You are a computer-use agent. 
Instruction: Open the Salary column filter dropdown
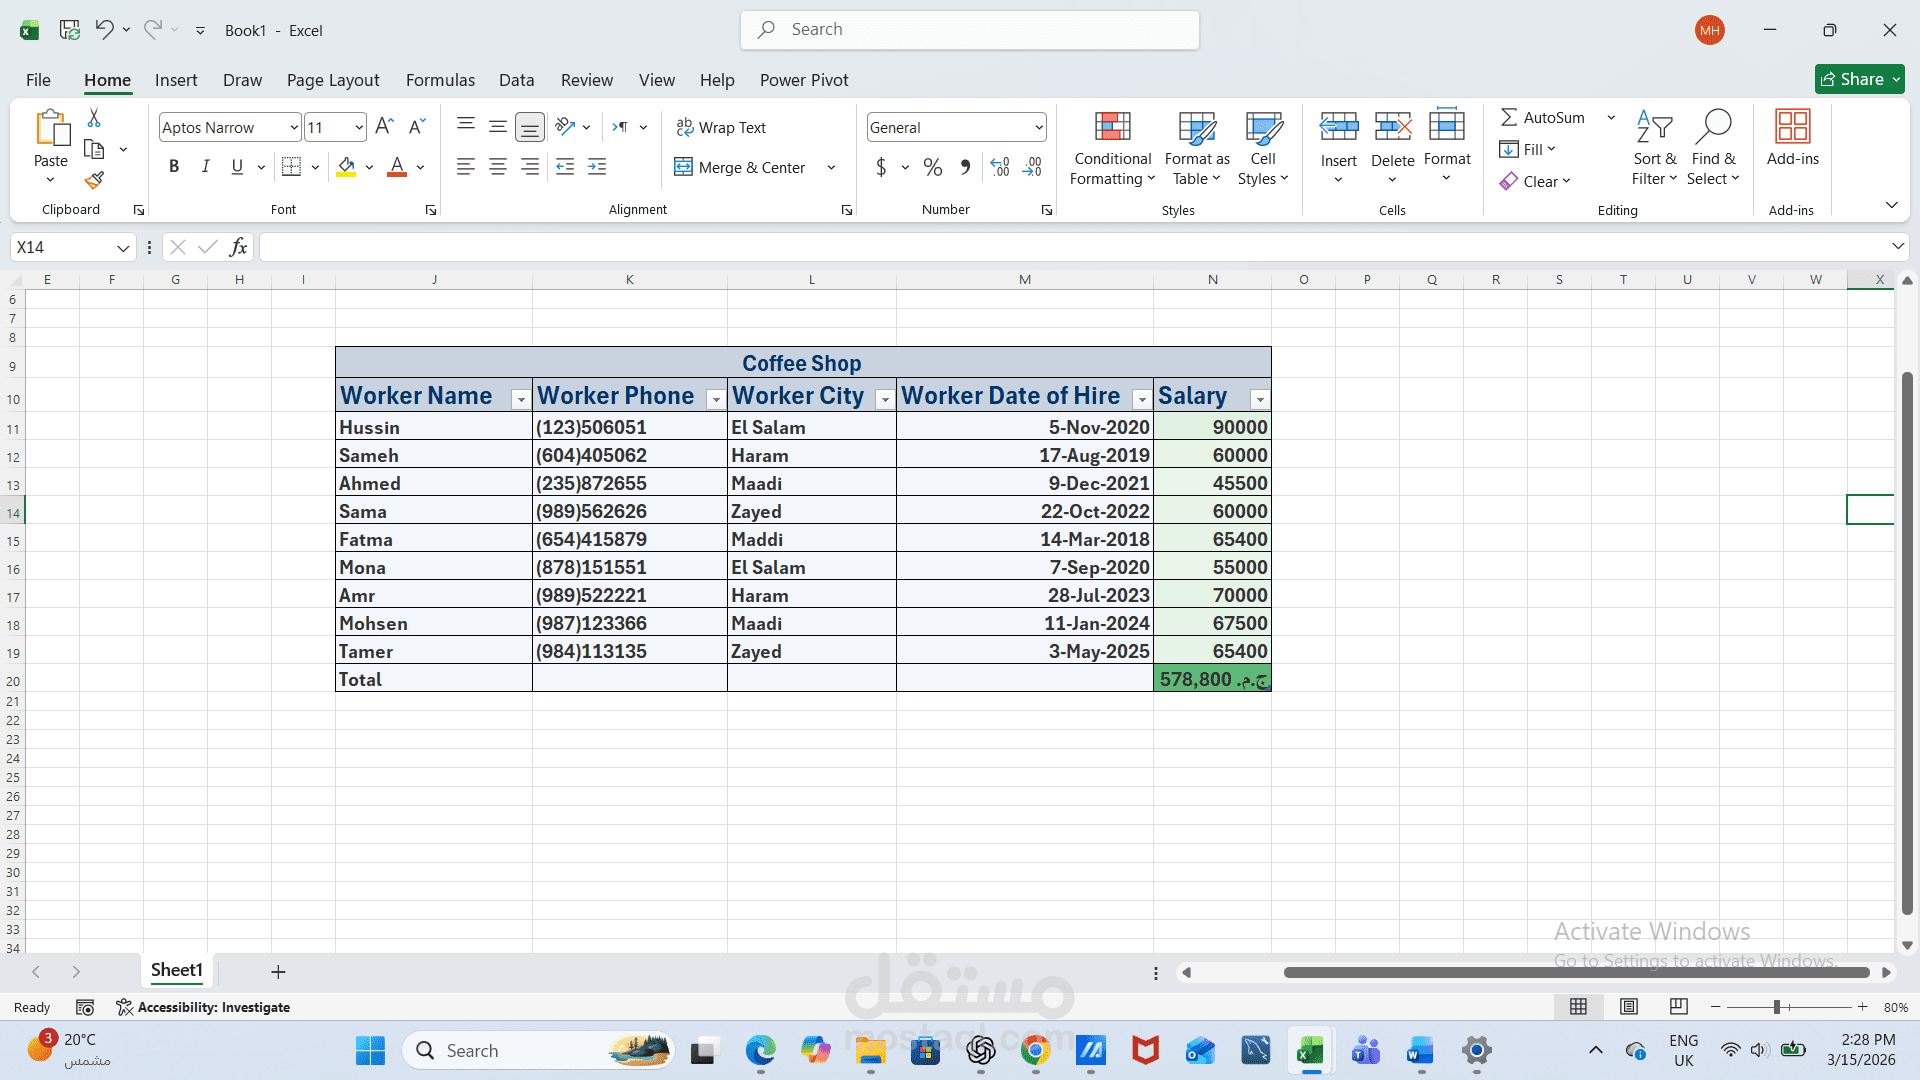coord(1259,398)
